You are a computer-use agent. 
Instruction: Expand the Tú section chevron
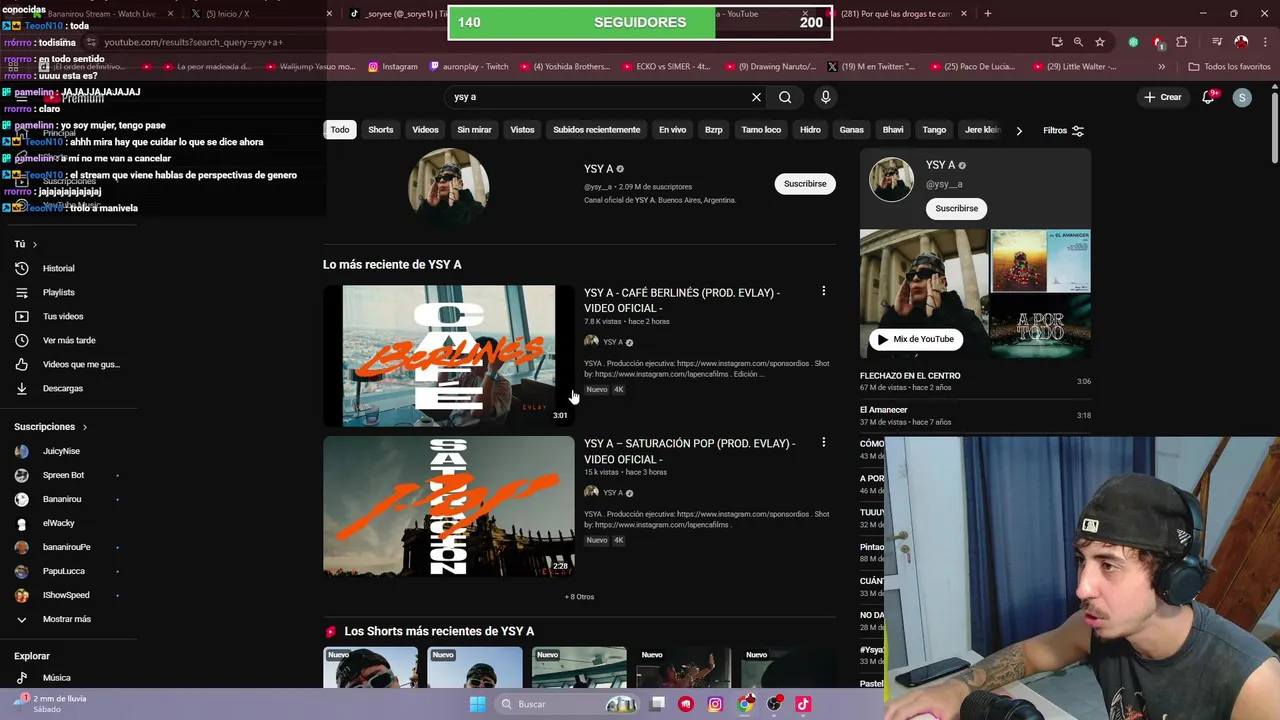34,244
